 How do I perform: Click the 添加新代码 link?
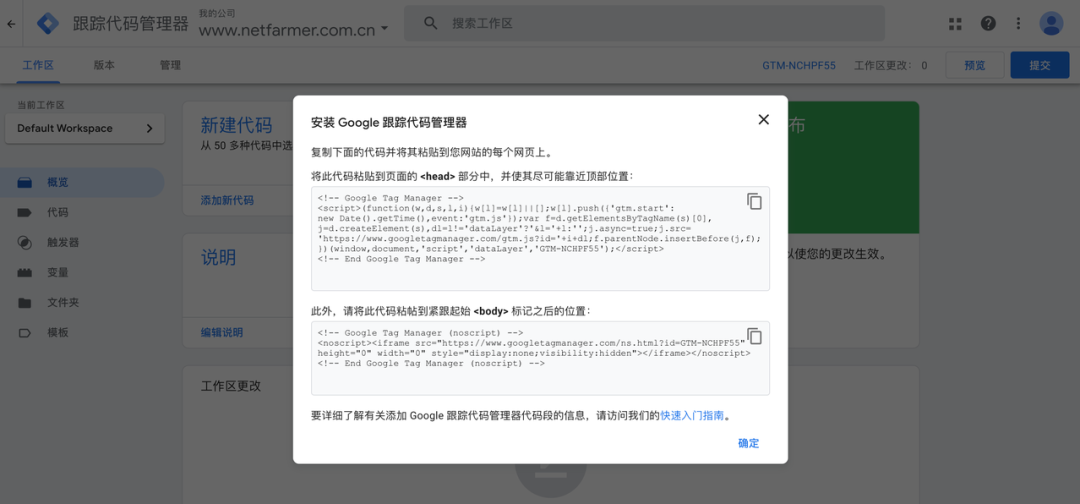click(227, 200)
